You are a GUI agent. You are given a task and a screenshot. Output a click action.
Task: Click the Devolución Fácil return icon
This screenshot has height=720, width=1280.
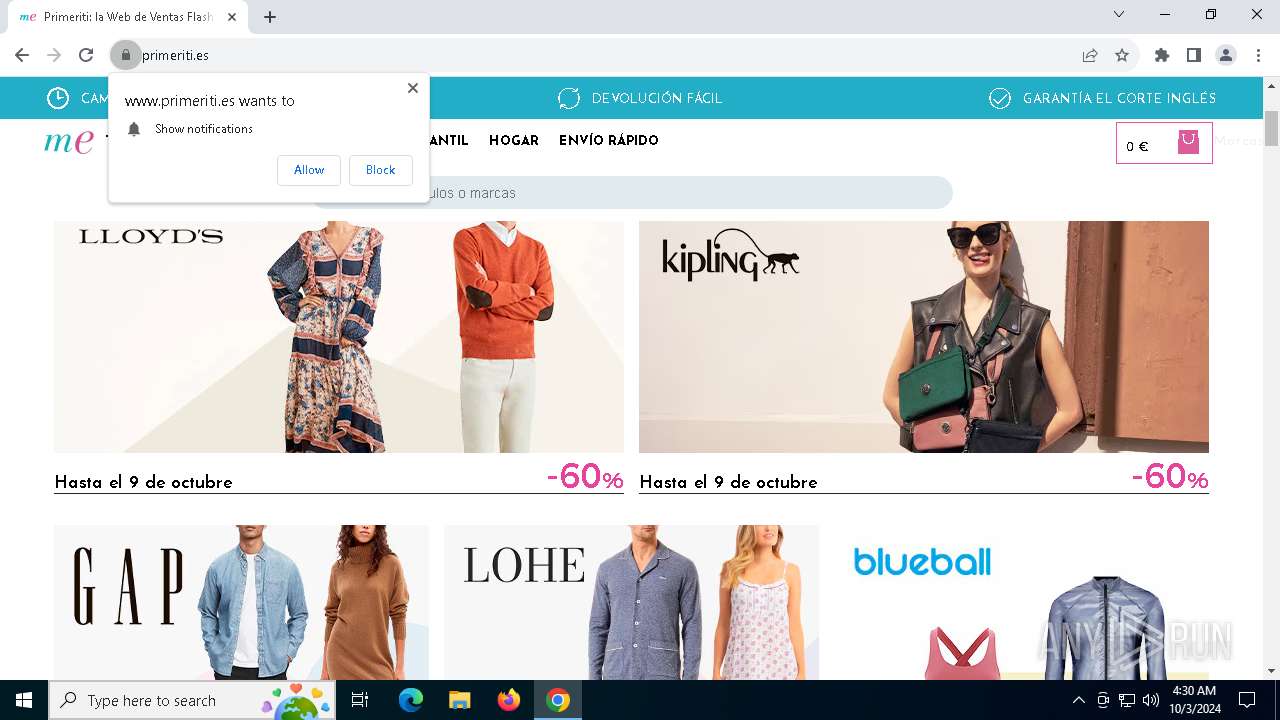(569, 98)
